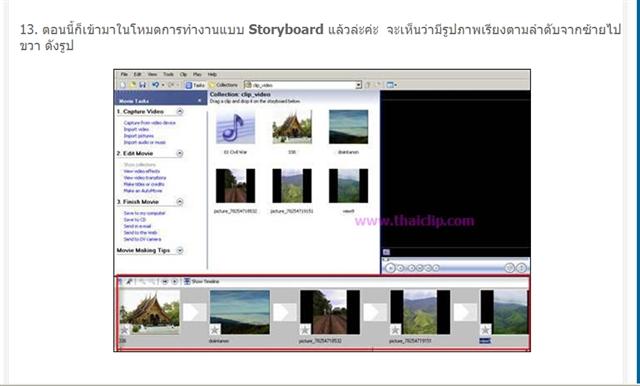Click the Narrate Timeline microphone icon
640x386 pixels.
(129, 282)
